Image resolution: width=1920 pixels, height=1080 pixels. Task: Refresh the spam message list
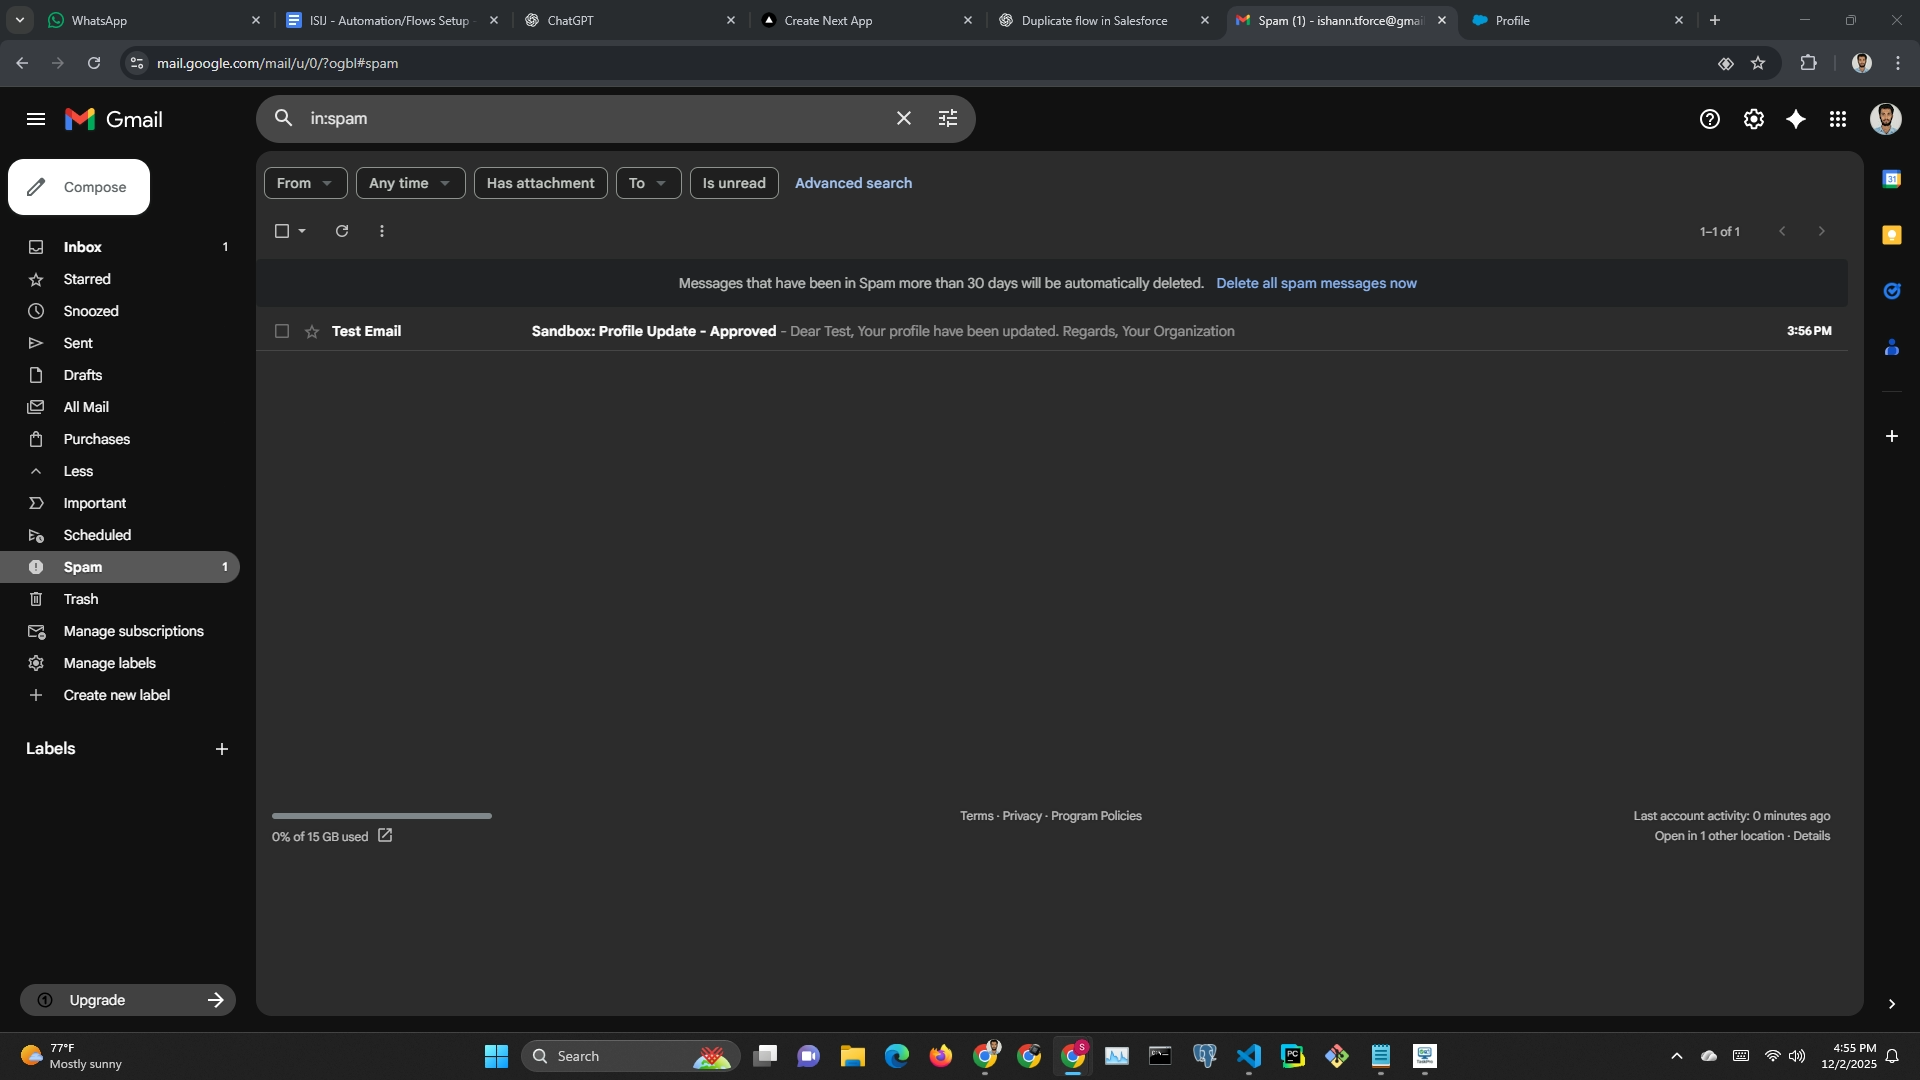click(x=342, y=231)
